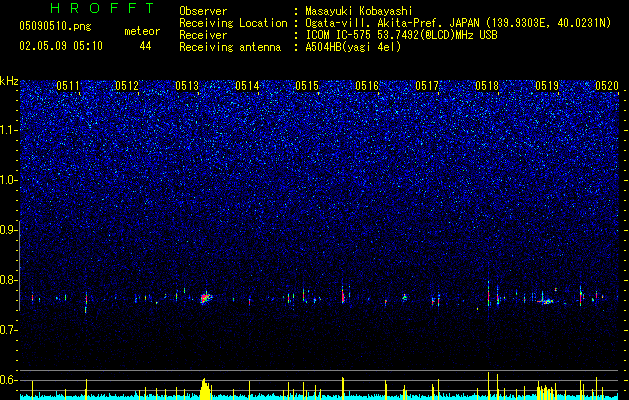The height and width of the screenshot is (400, 629).
Task: Select the meteor count 44
Action: (x=145, y=47)
